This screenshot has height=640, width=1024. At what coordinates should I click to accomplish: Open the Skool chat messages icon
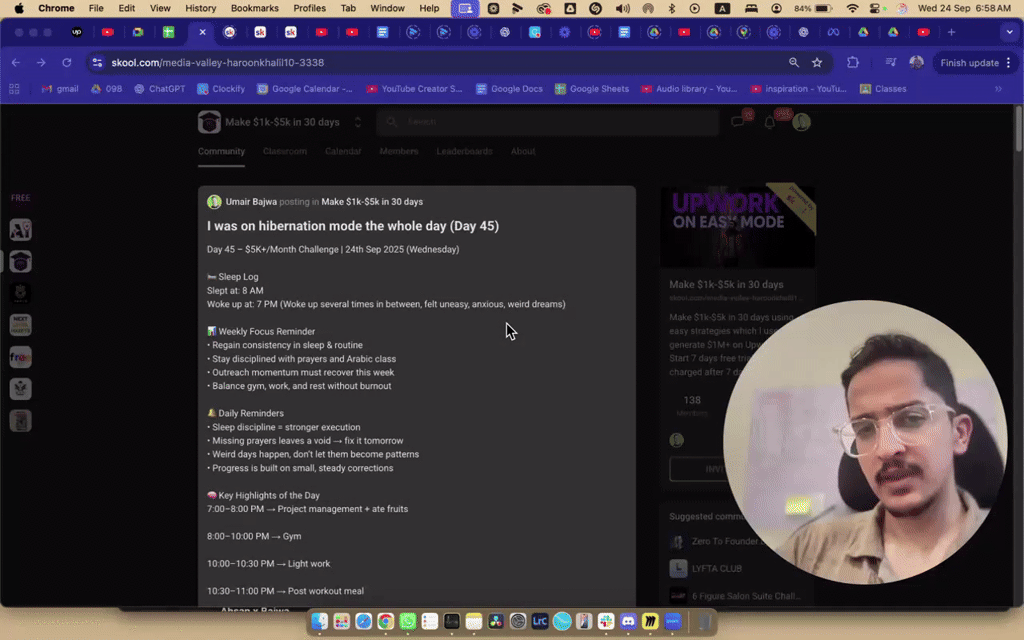738,122
